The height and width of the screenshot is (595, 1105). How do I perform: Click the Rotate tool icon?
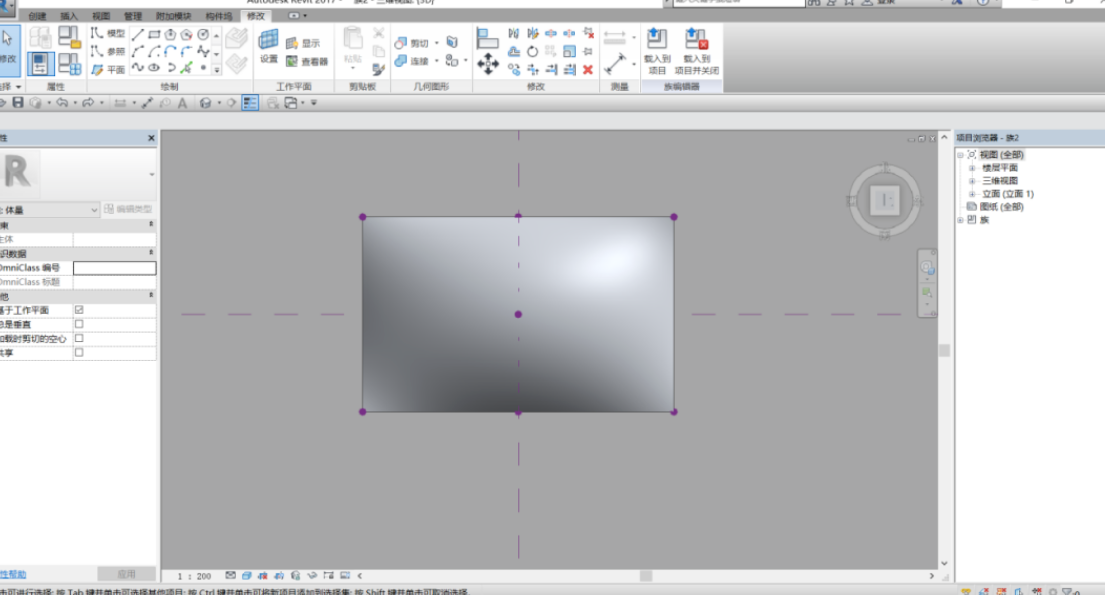(x=533, y=51)
